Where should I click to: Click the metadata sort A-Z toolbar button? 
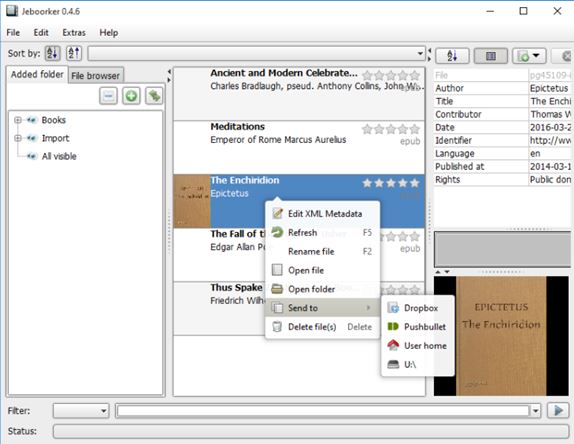[x=452, y=56]
